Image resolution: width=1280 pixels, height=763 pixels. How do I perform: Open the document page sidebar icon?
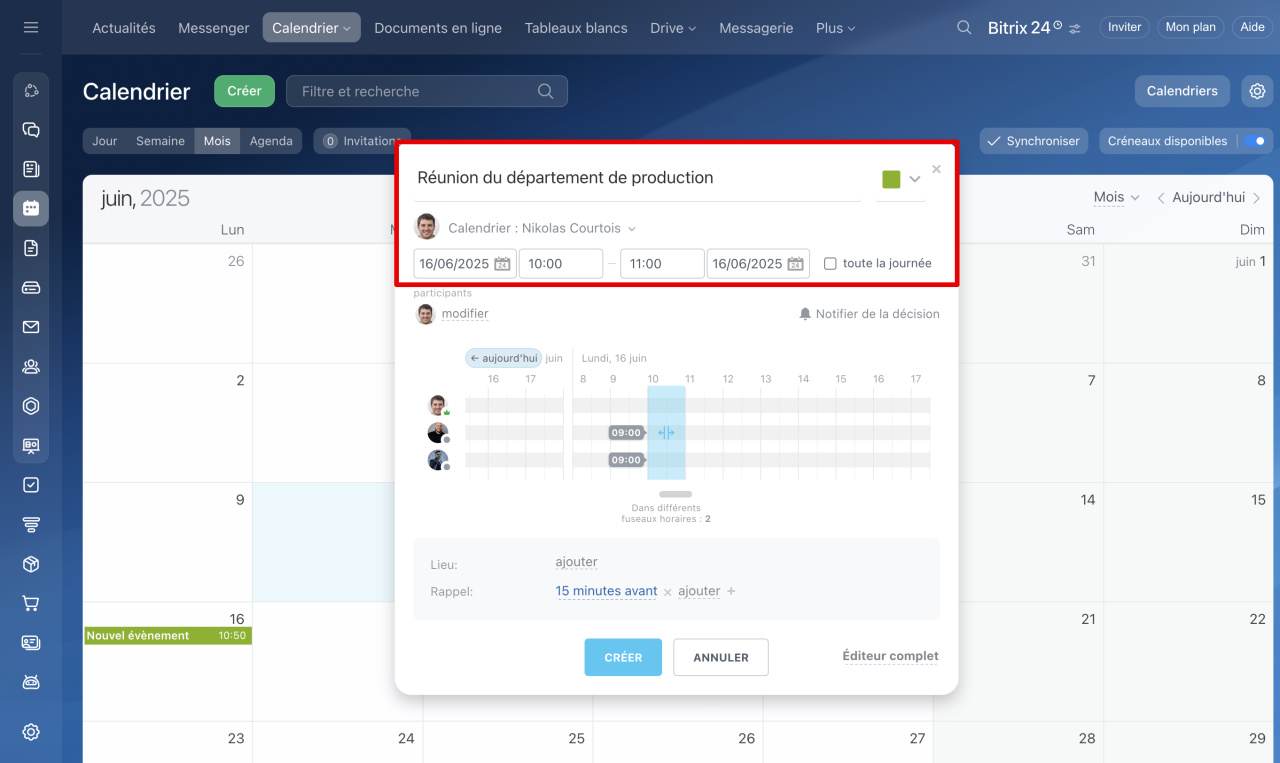point(31,248)
